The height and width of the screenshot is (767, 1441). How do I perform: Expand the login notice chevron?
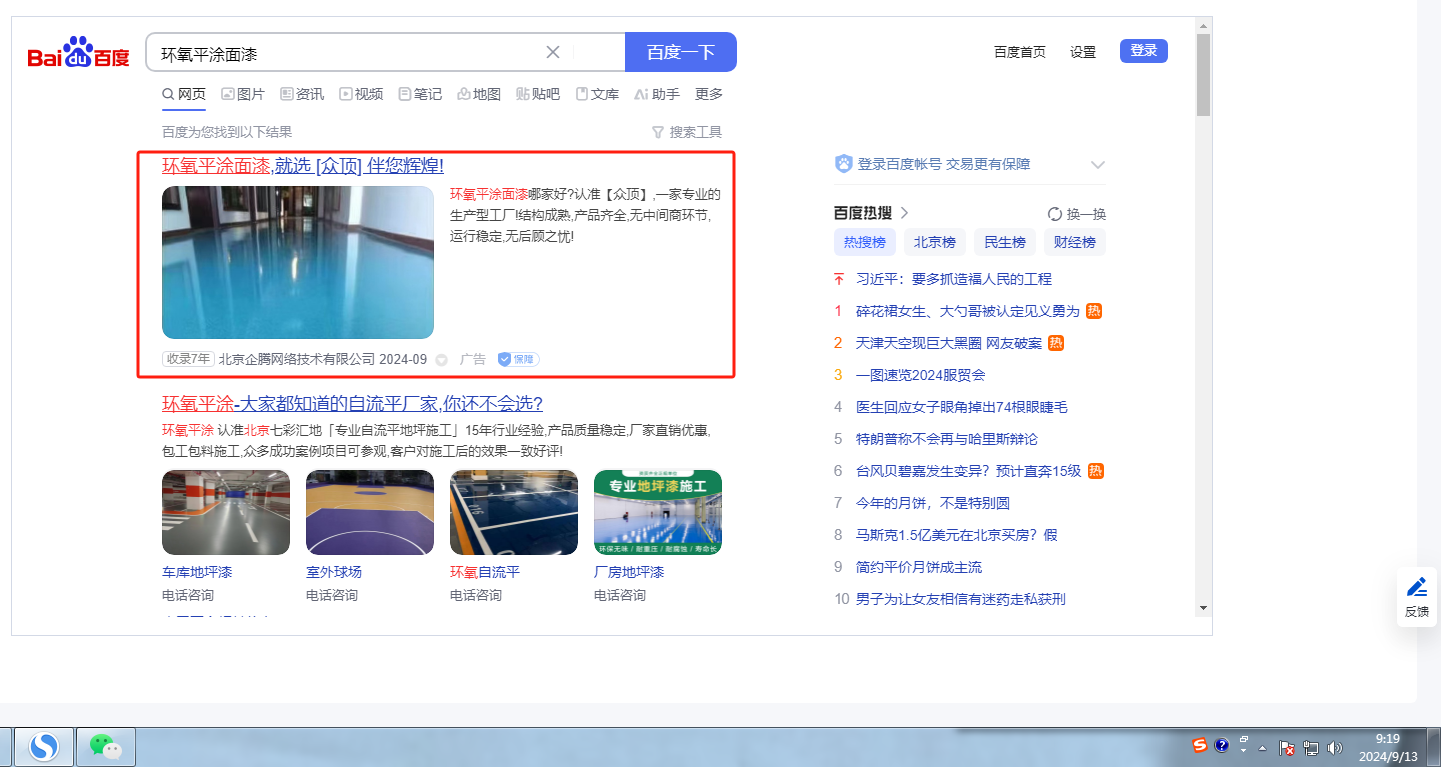click(1098, 165)
